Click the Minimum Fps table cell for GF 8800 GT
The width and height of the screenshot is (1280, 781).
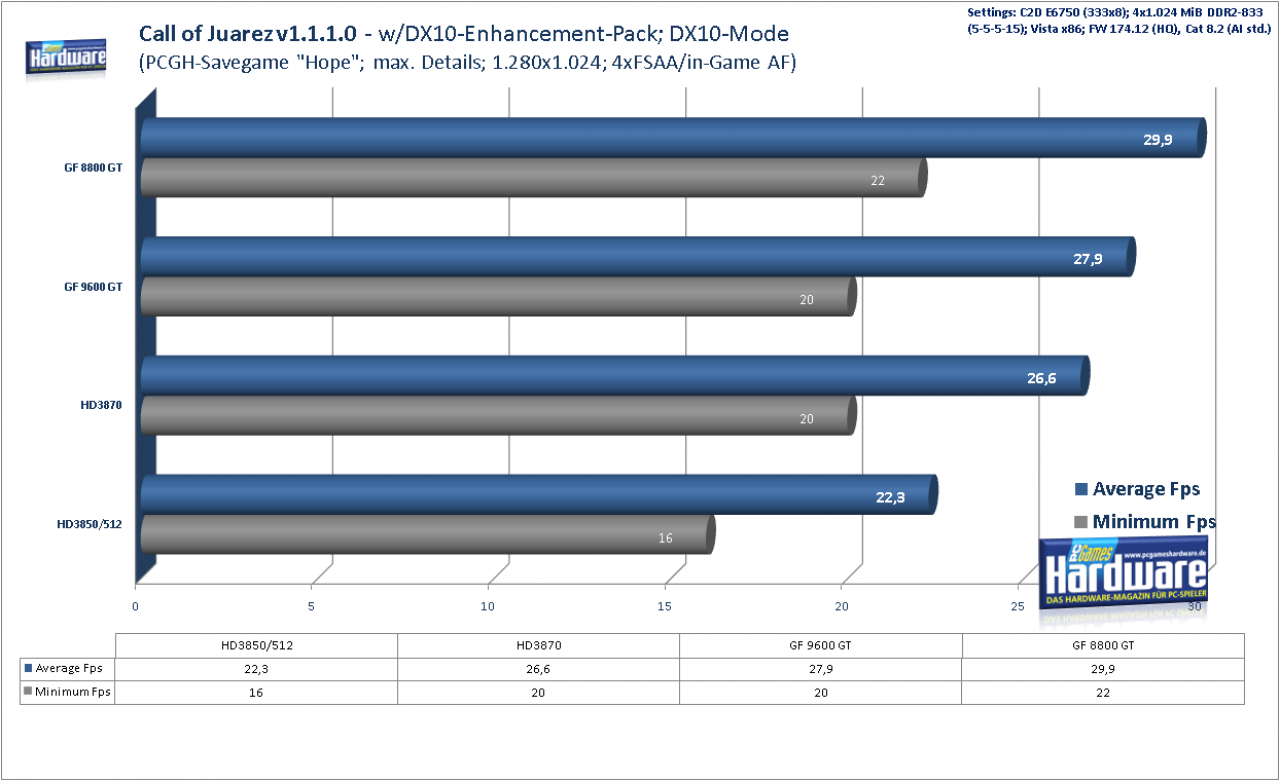pos(1104,691)
